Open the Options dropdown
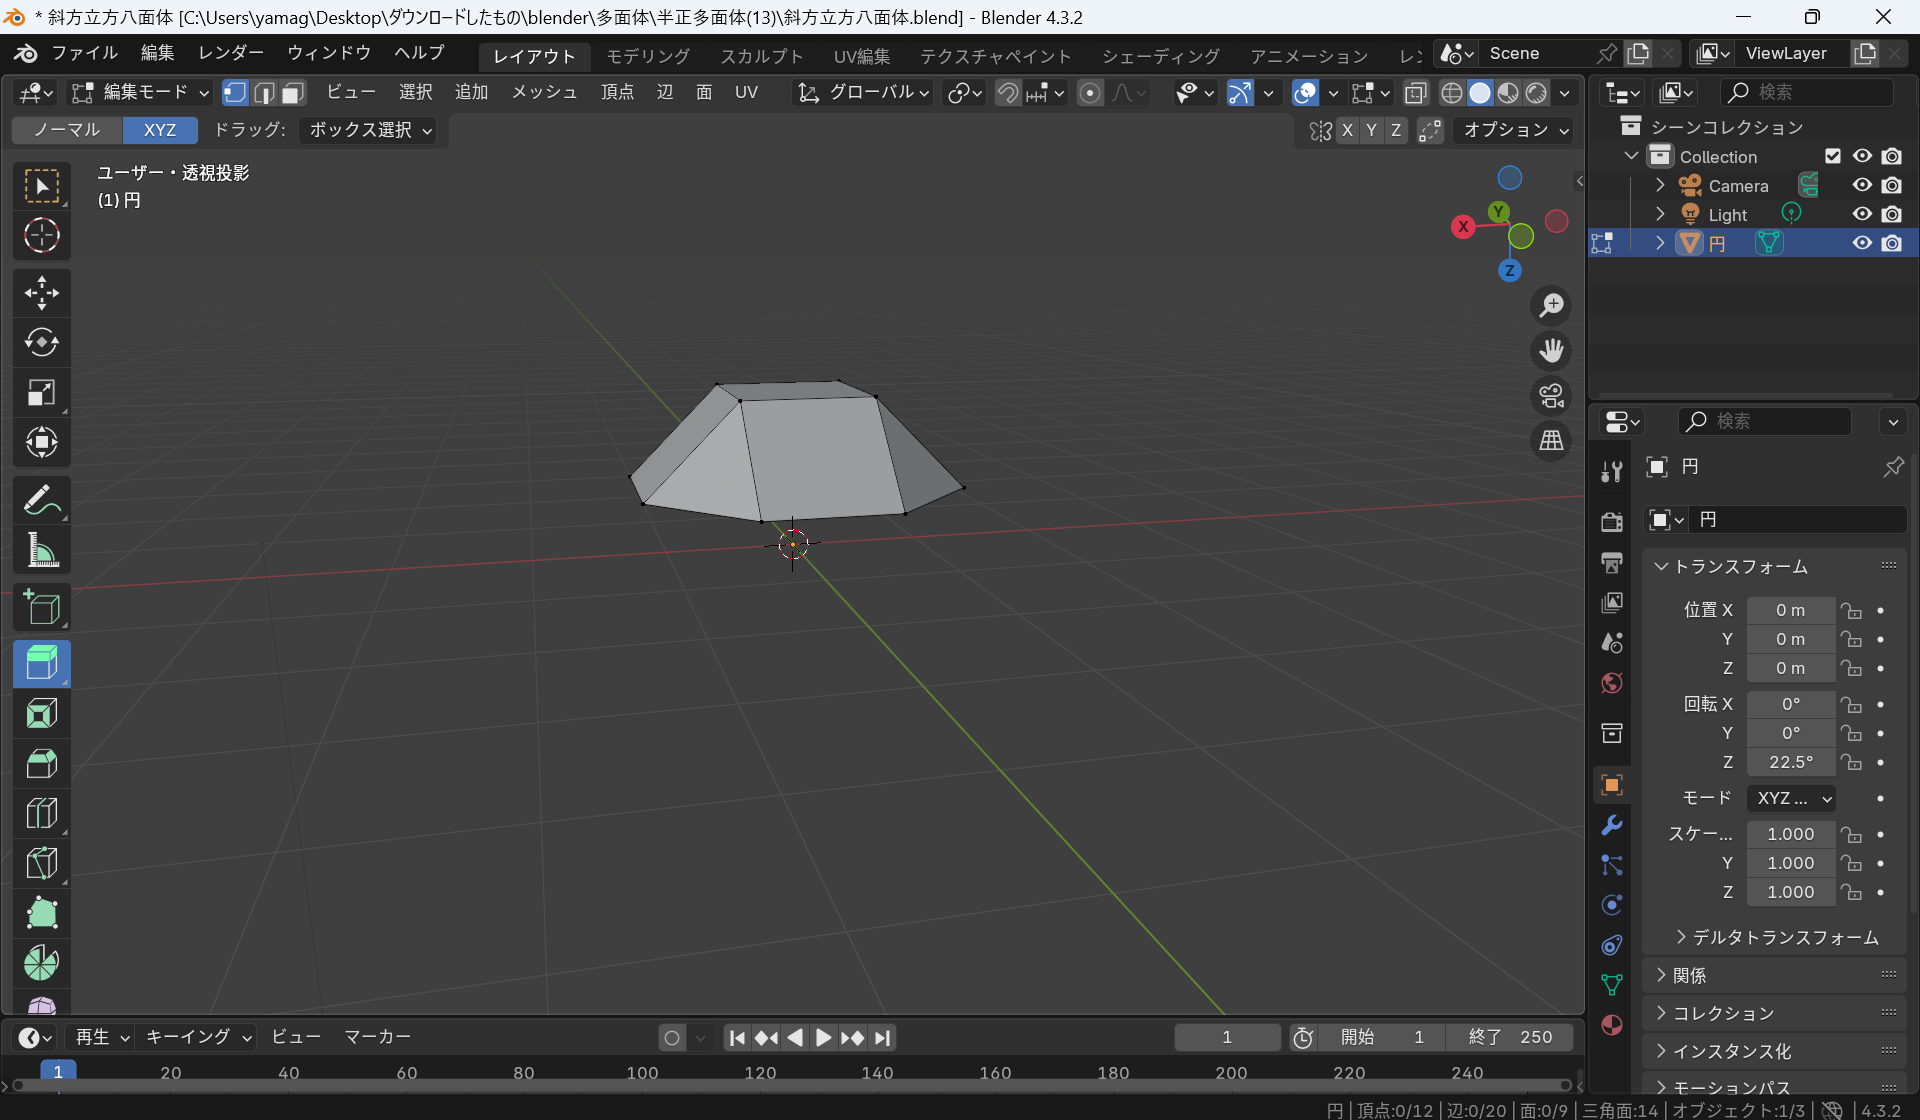This screenshot has height=1120, width=1920. click(1515, 130)
